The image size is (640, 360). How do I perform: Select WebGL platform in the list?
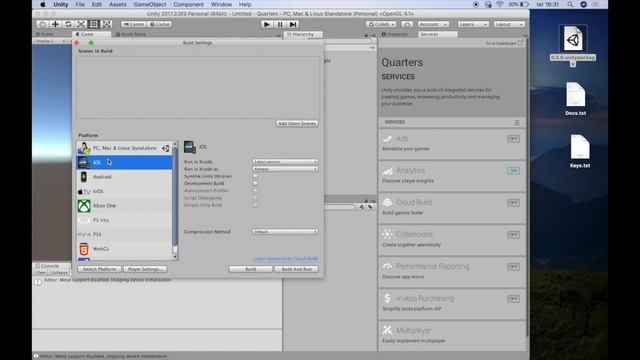tap(124, 249)
